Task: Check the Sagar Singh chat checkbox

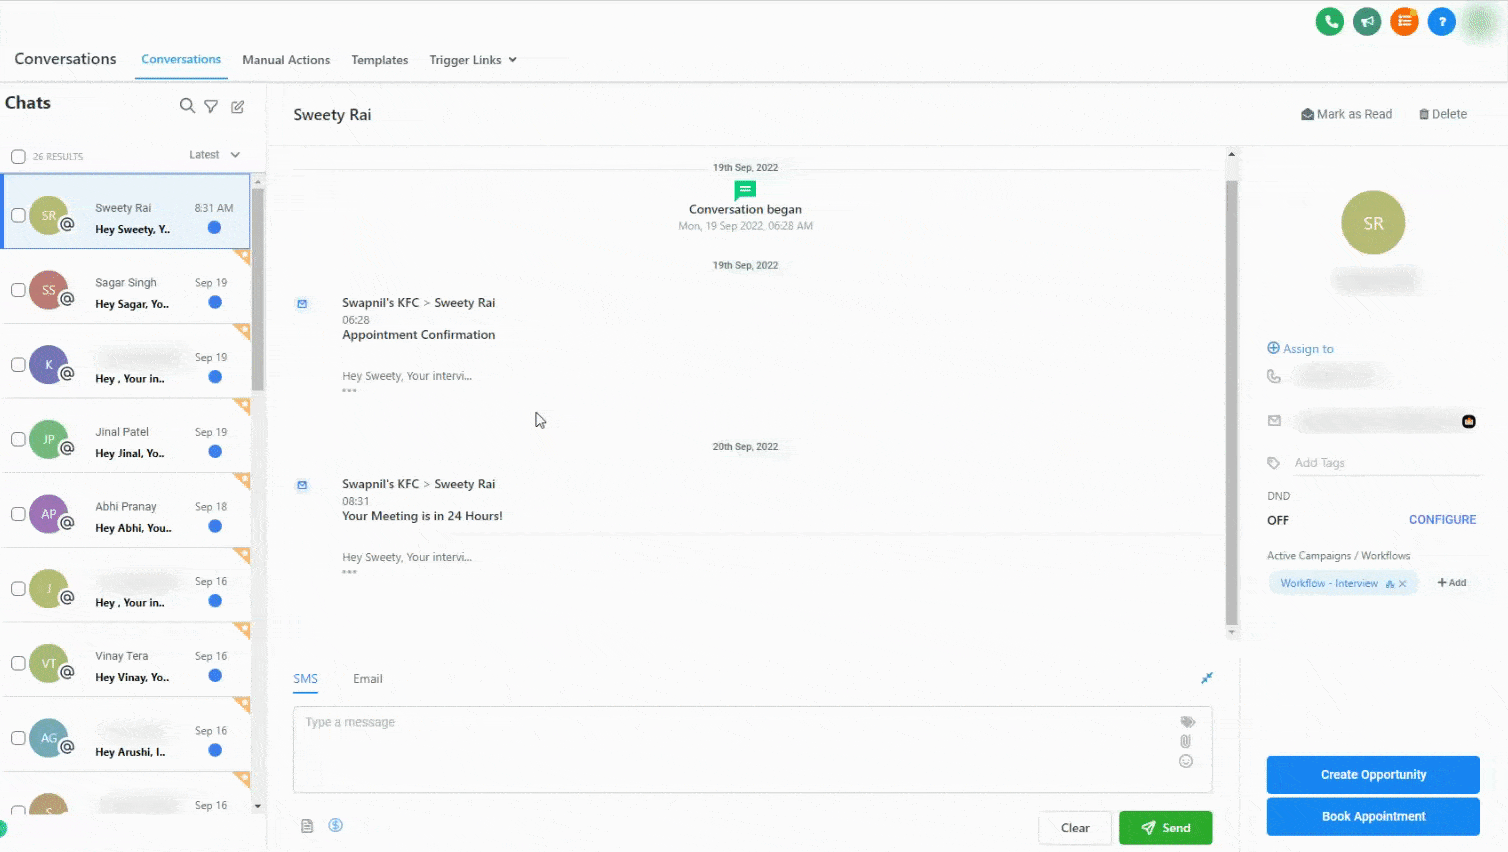Action: tap(18, 290)
